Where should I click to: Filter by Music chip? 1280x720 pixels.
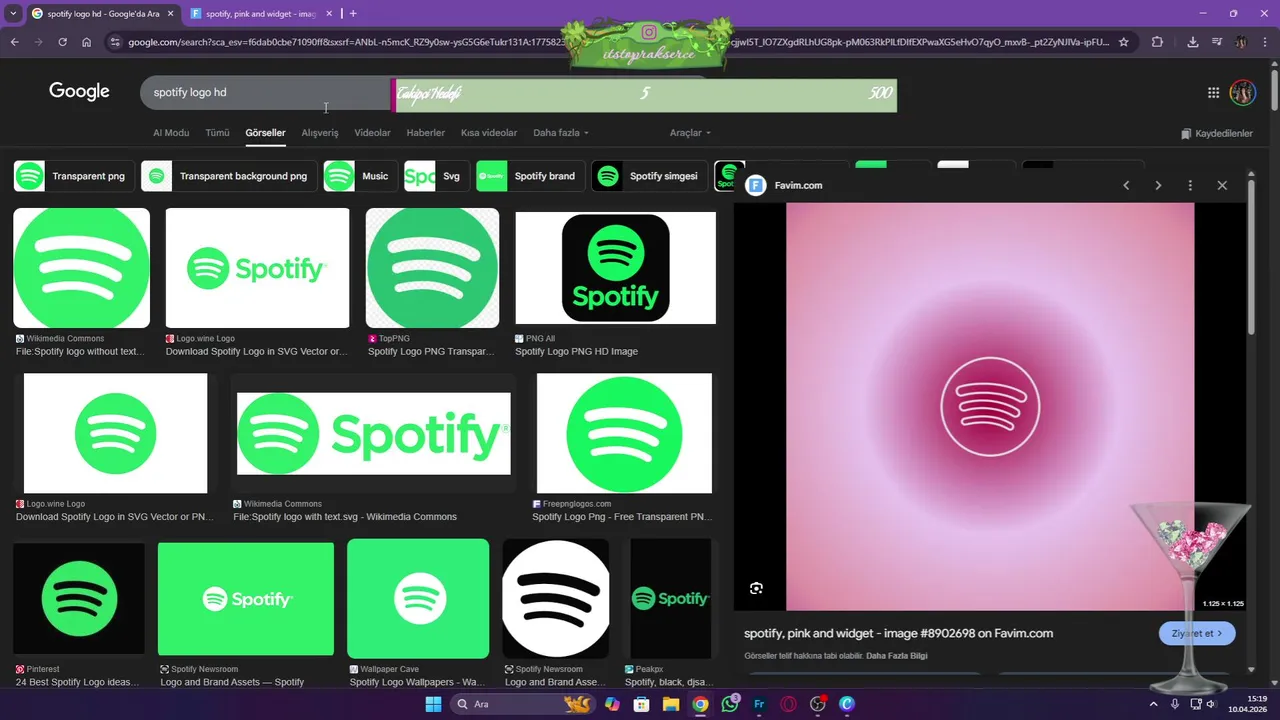point(360,176)
